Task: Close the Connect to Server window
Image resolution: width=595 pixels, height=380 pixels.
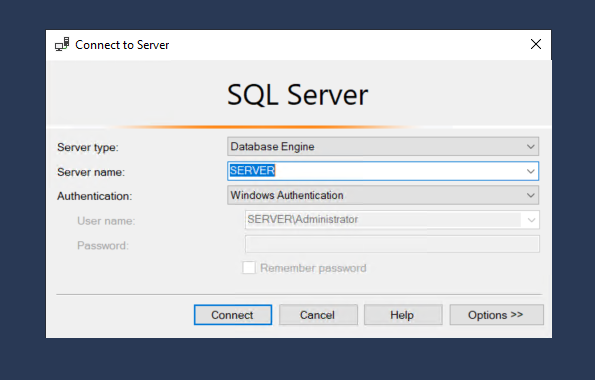Action: tap(536, 44)
